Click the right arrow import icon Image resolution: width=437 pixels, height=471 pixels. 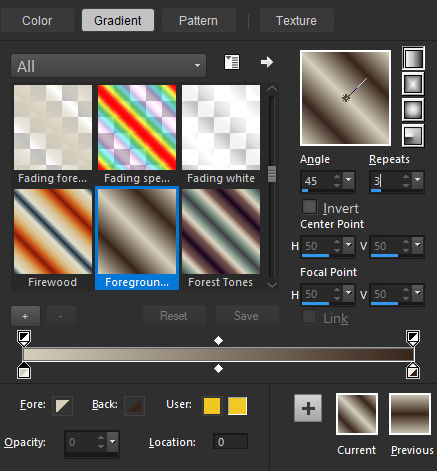[267, 62]
